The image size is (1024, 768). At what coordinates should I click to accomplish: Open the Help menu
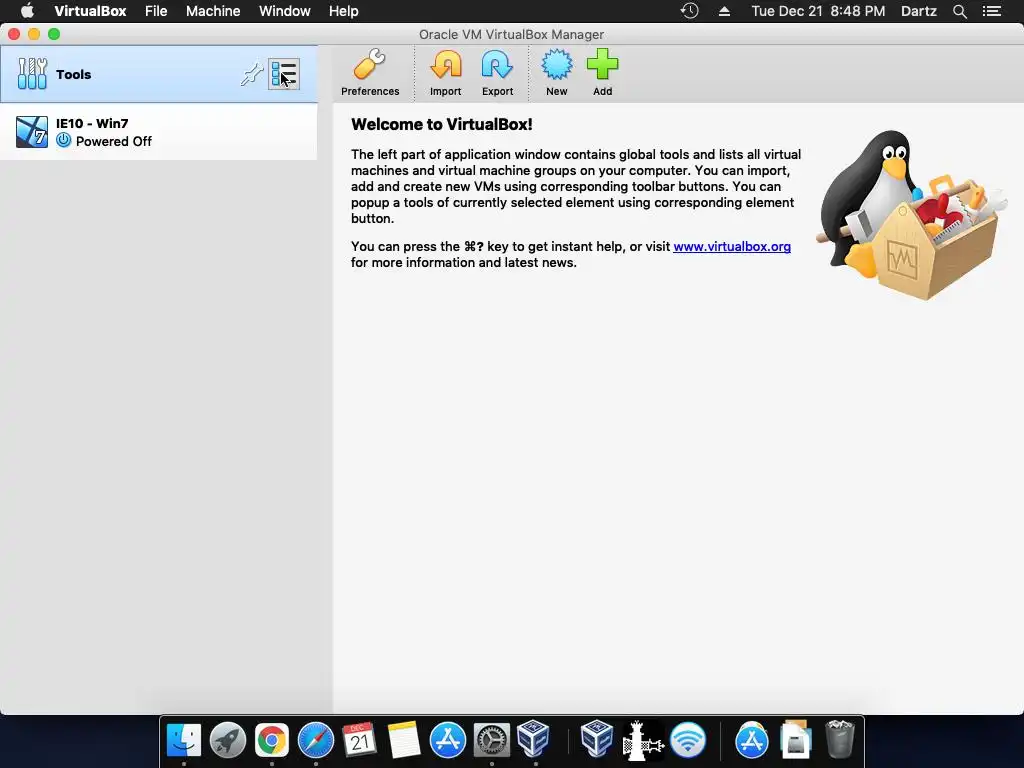tap(344, 11)
